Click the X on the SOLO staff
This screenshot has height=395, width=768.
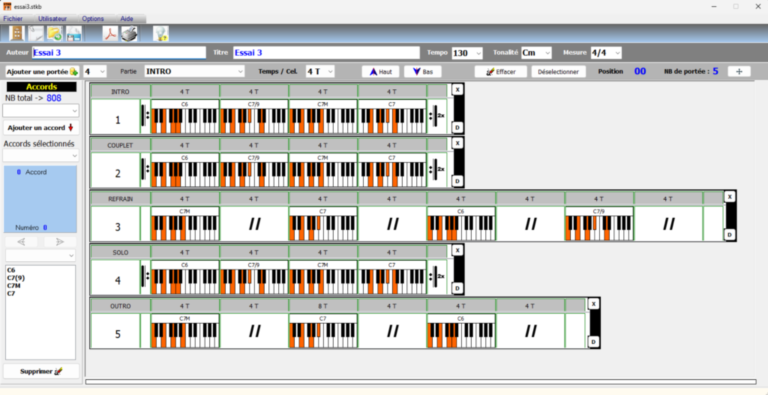tap(457, 250)
